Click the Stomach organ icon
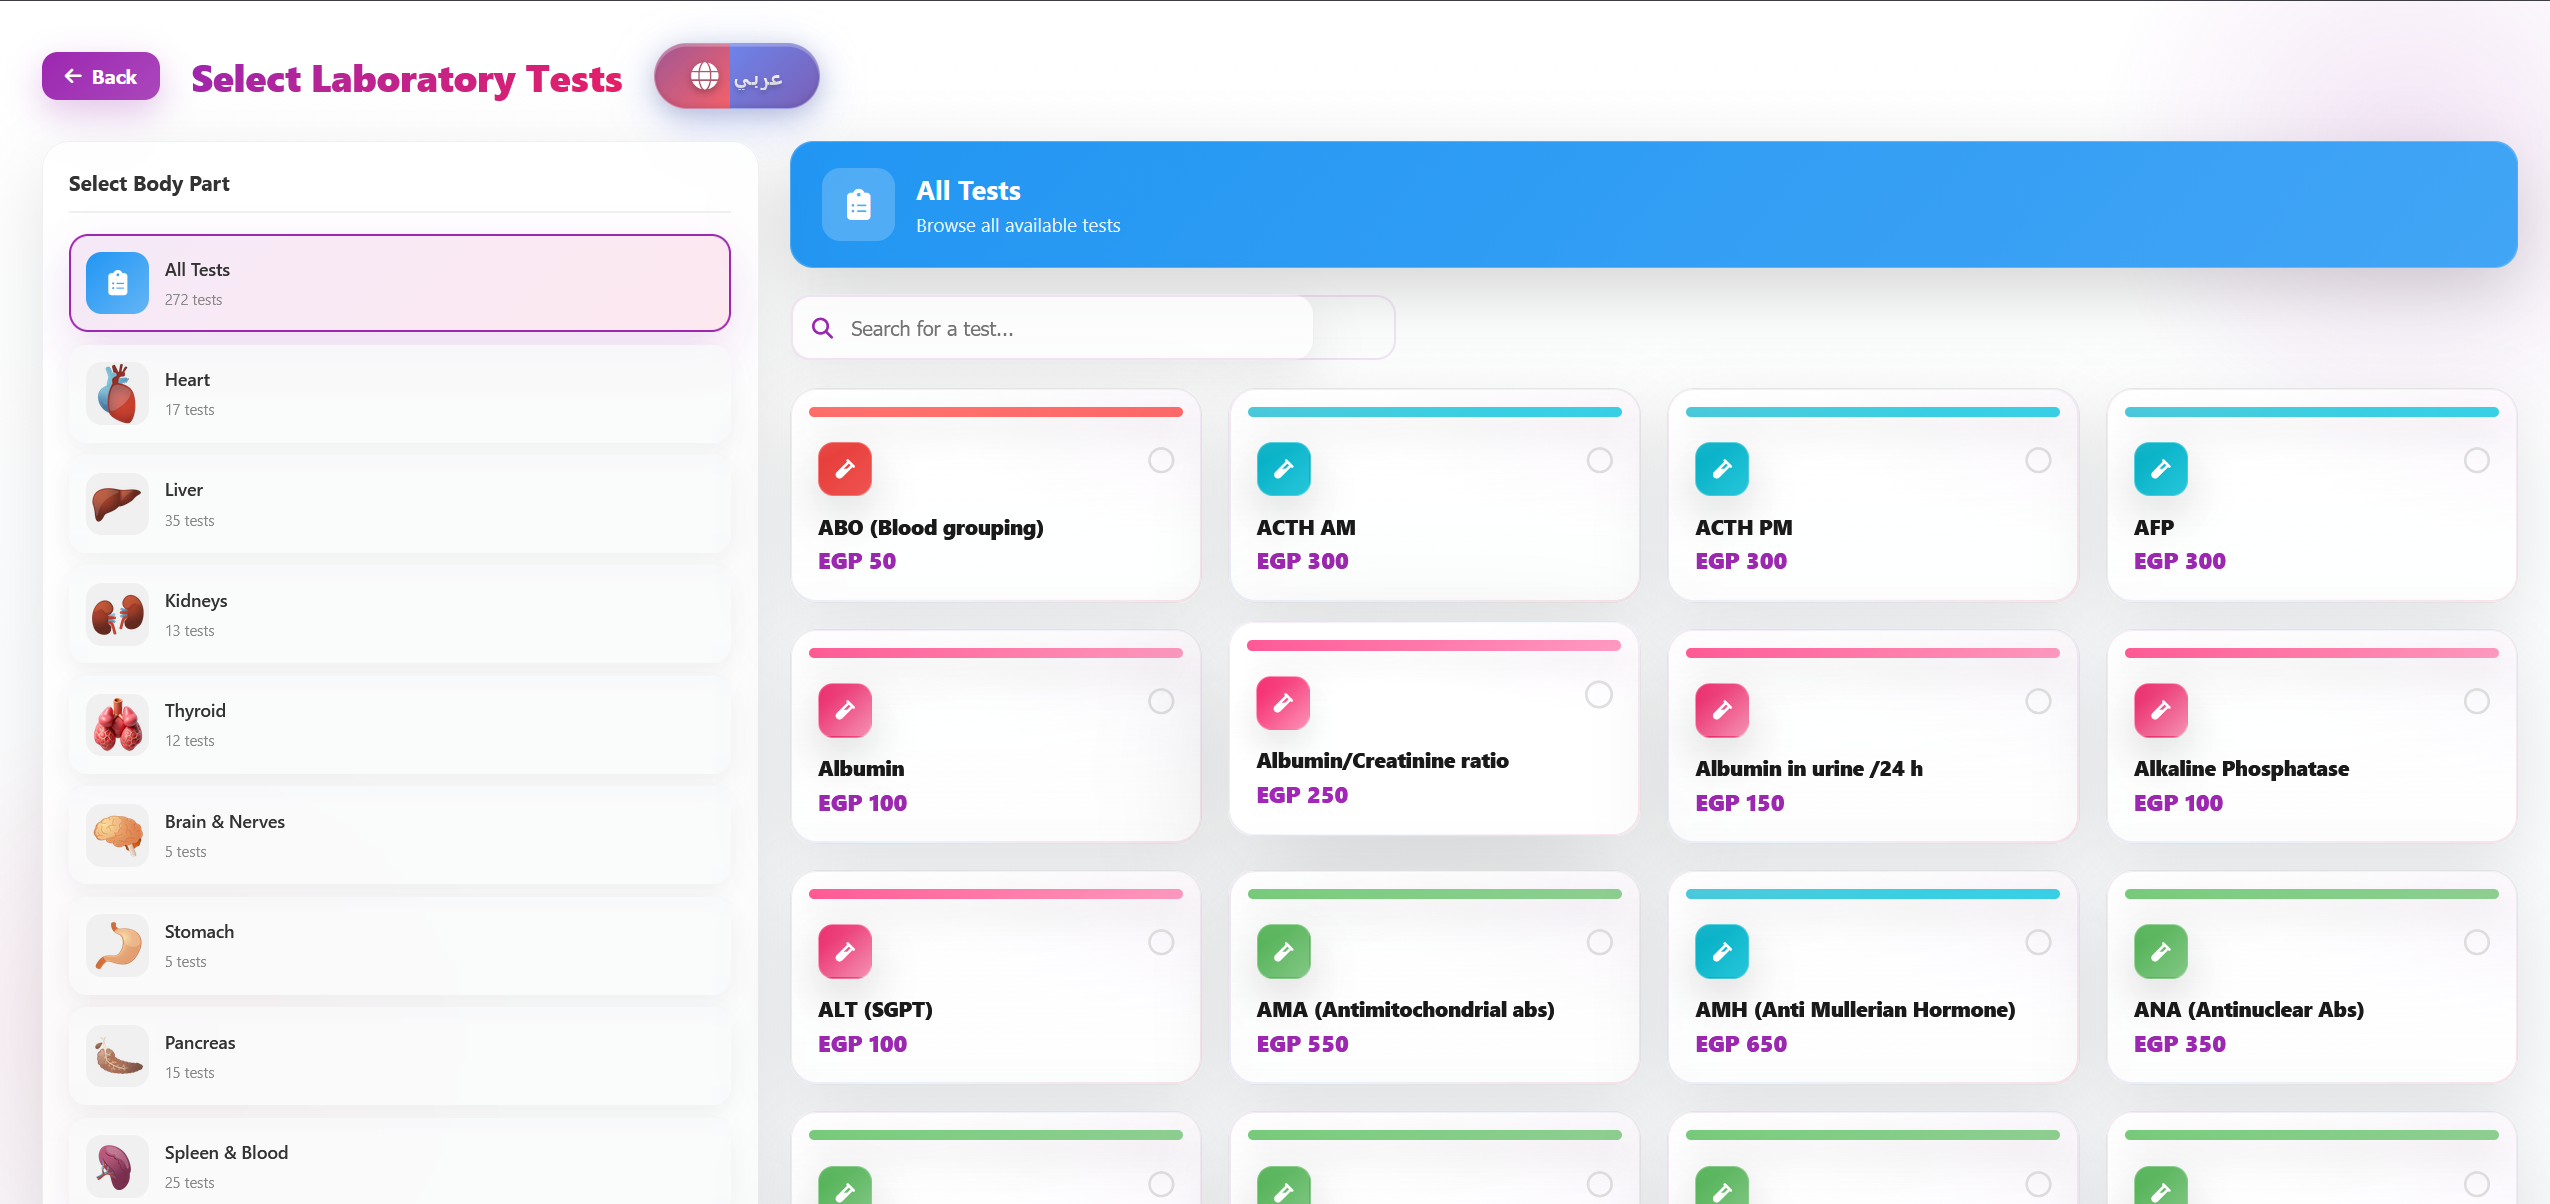Screen dimensions: 2550x1204 117,946
